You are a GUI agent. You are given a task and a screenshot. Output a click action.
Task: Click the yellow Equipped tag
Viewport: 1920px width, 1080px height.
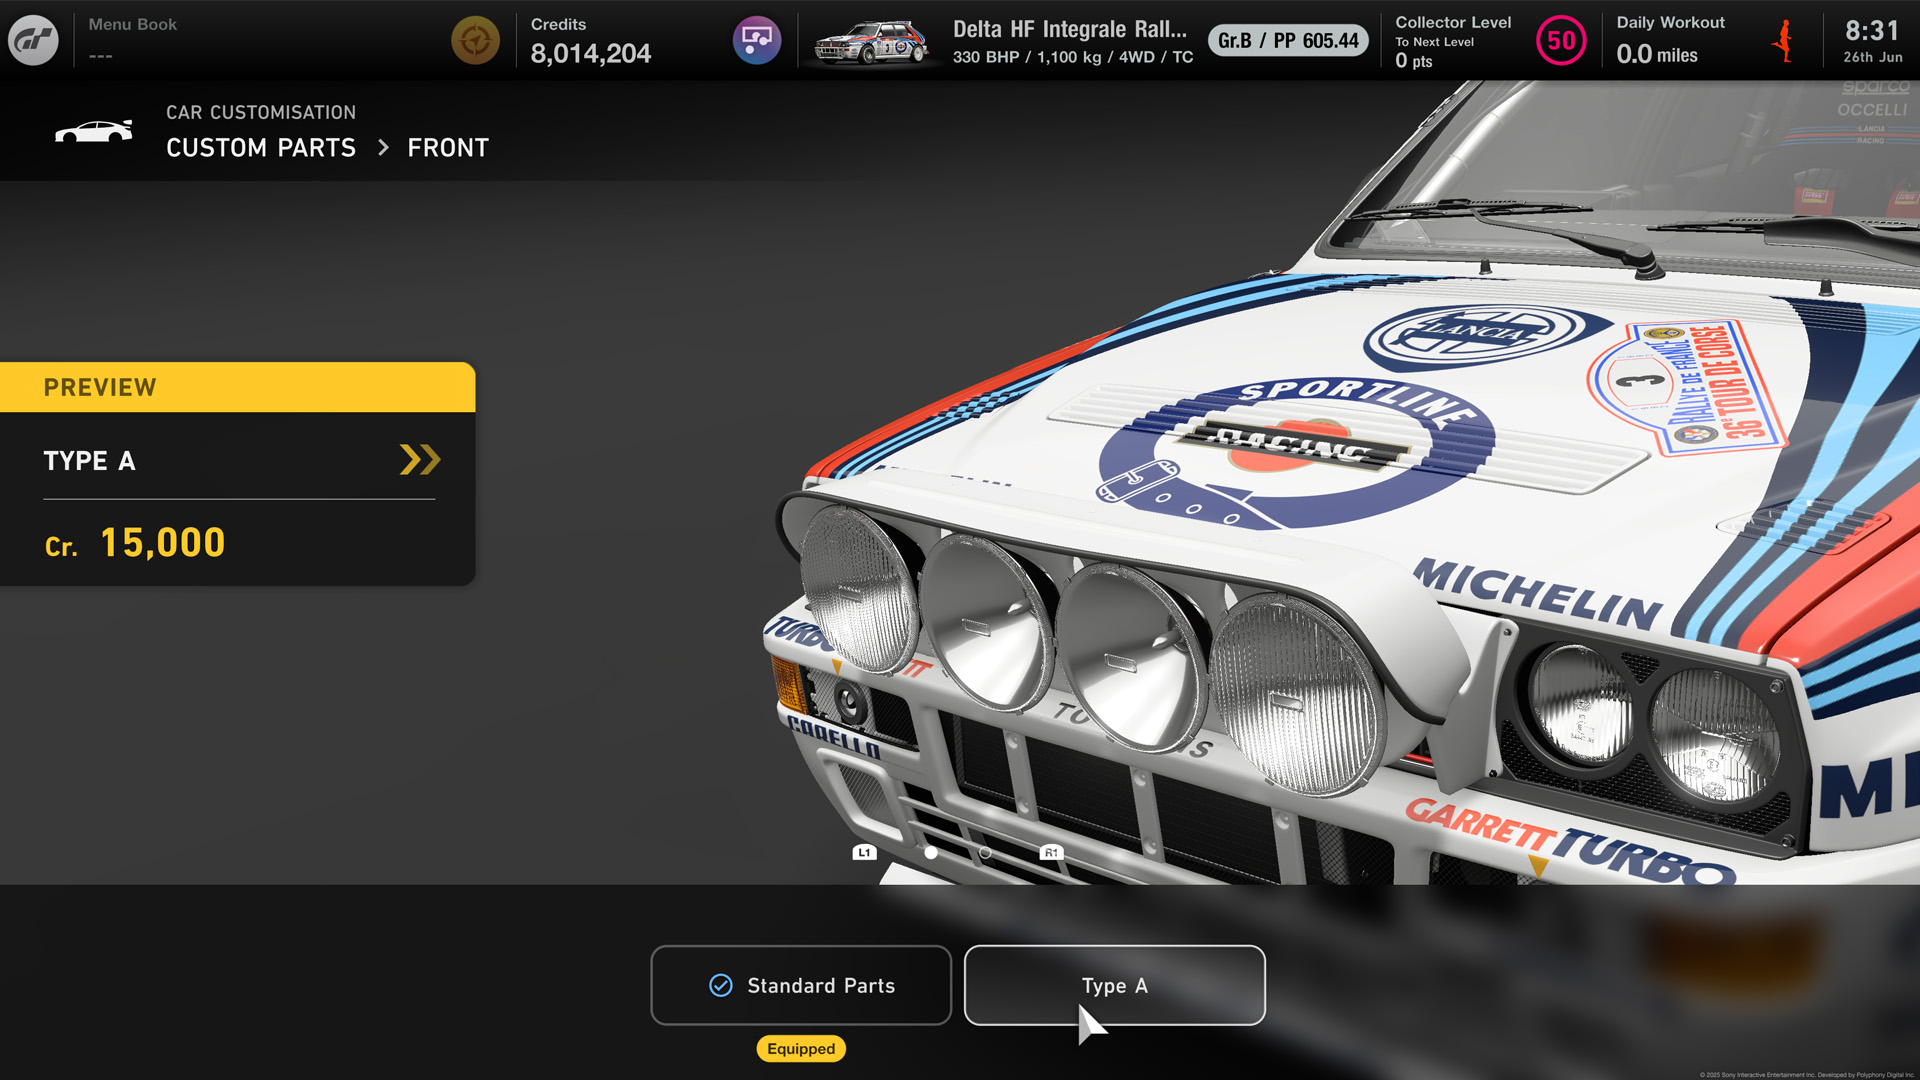(800, 1049)
